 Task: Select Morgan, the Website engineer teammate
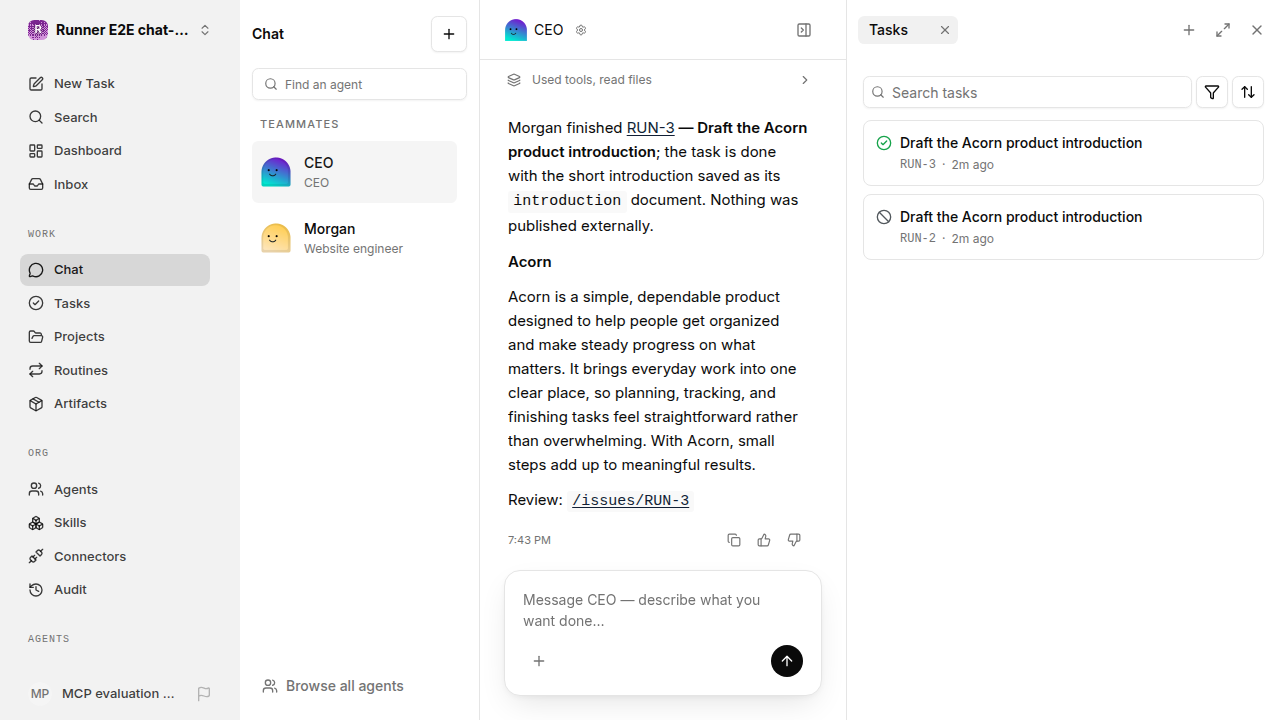coord(354,238)
